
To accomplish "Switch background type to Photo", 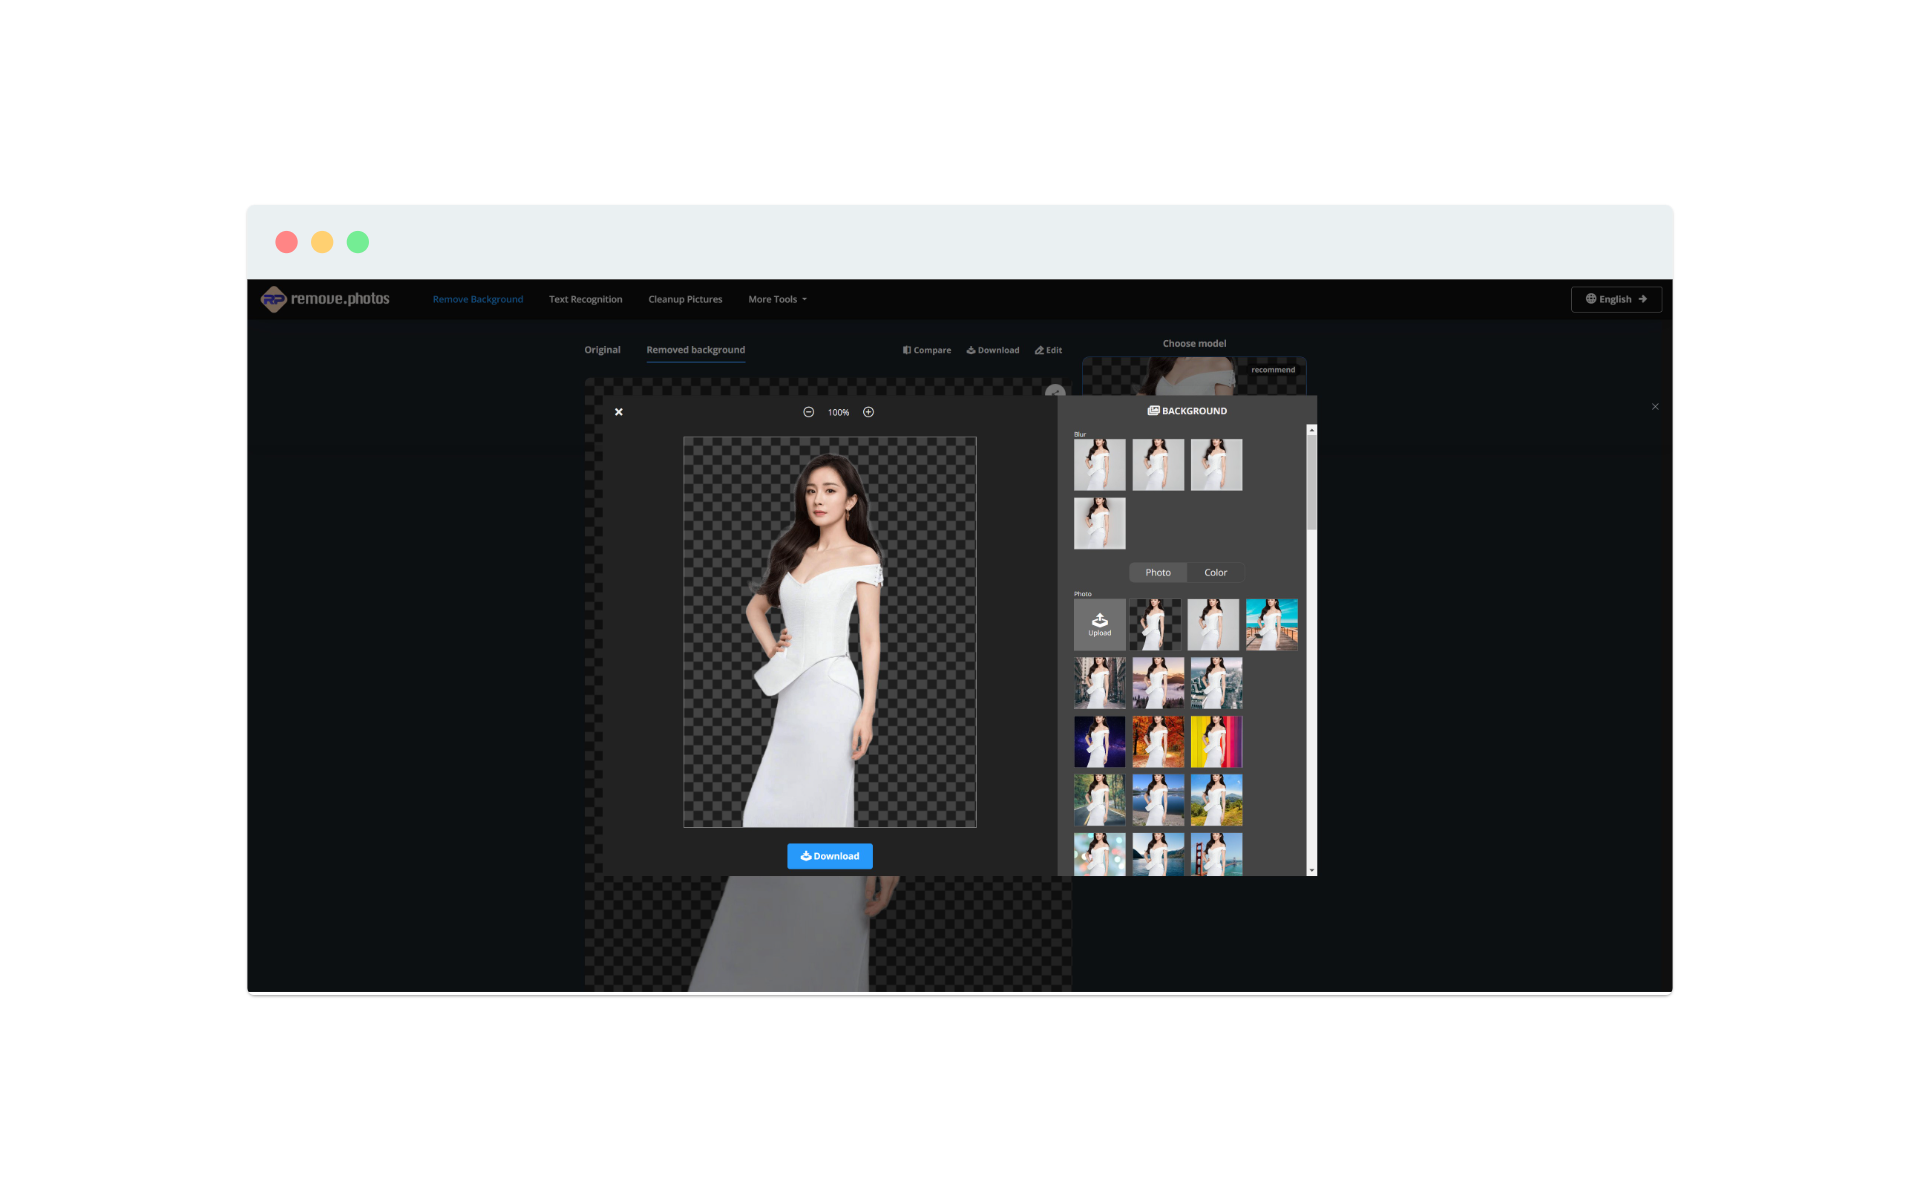I will tap(1157, 572).
